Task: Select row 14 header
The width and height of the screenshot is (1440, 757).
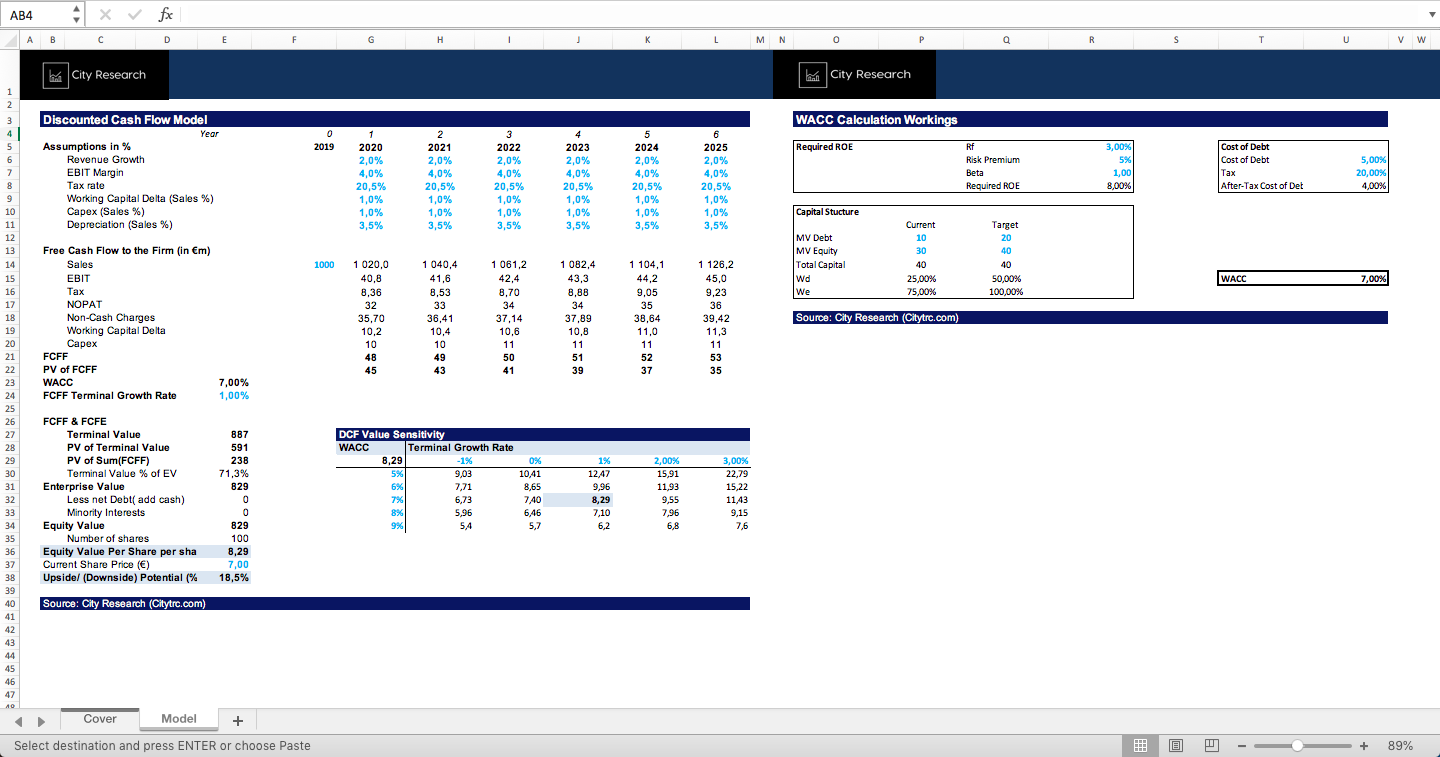Action: [x=9, y=265]
